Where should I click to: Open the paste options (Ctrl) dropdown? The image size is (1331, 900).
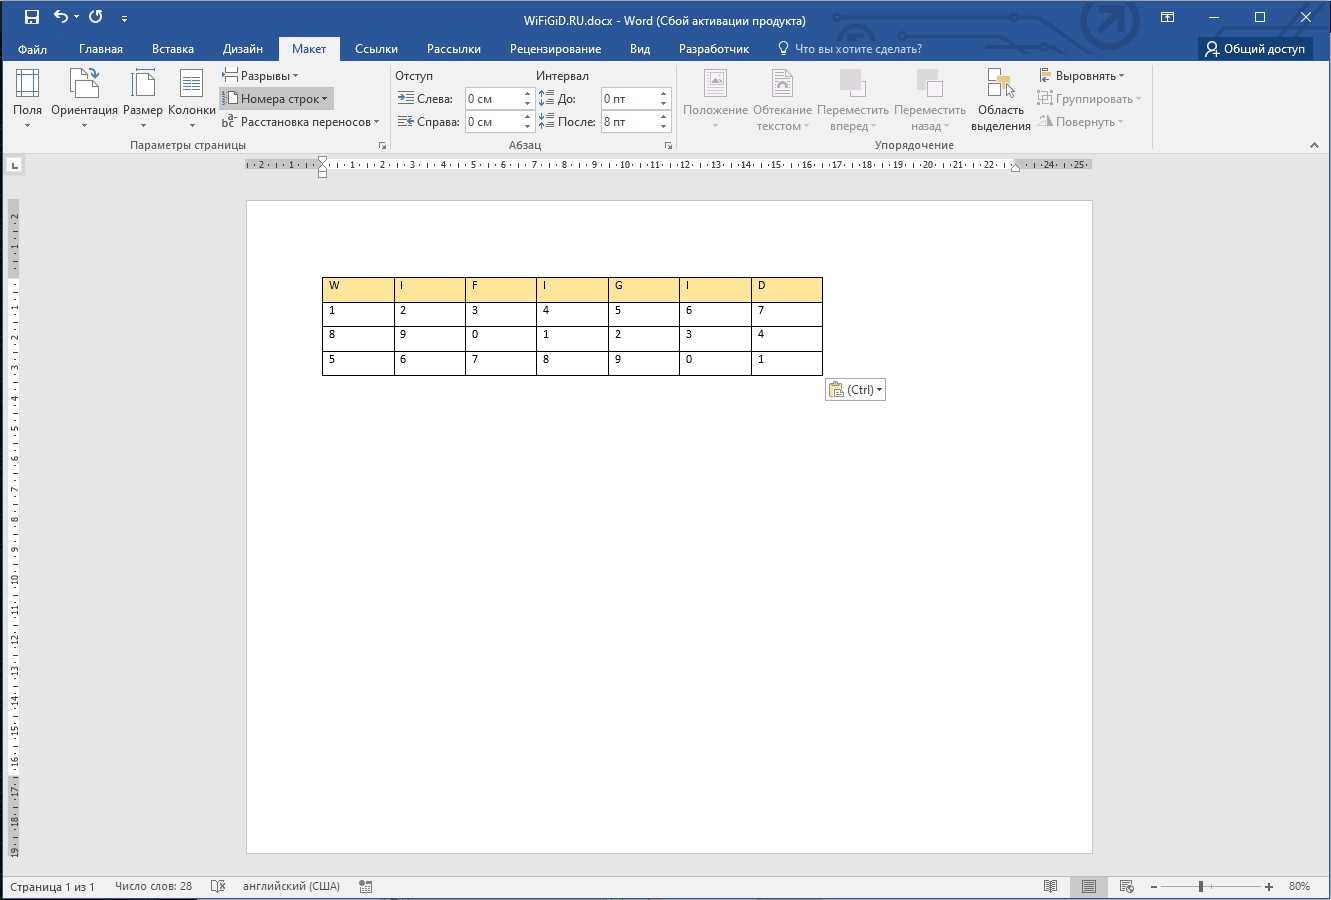click(856, 390)
